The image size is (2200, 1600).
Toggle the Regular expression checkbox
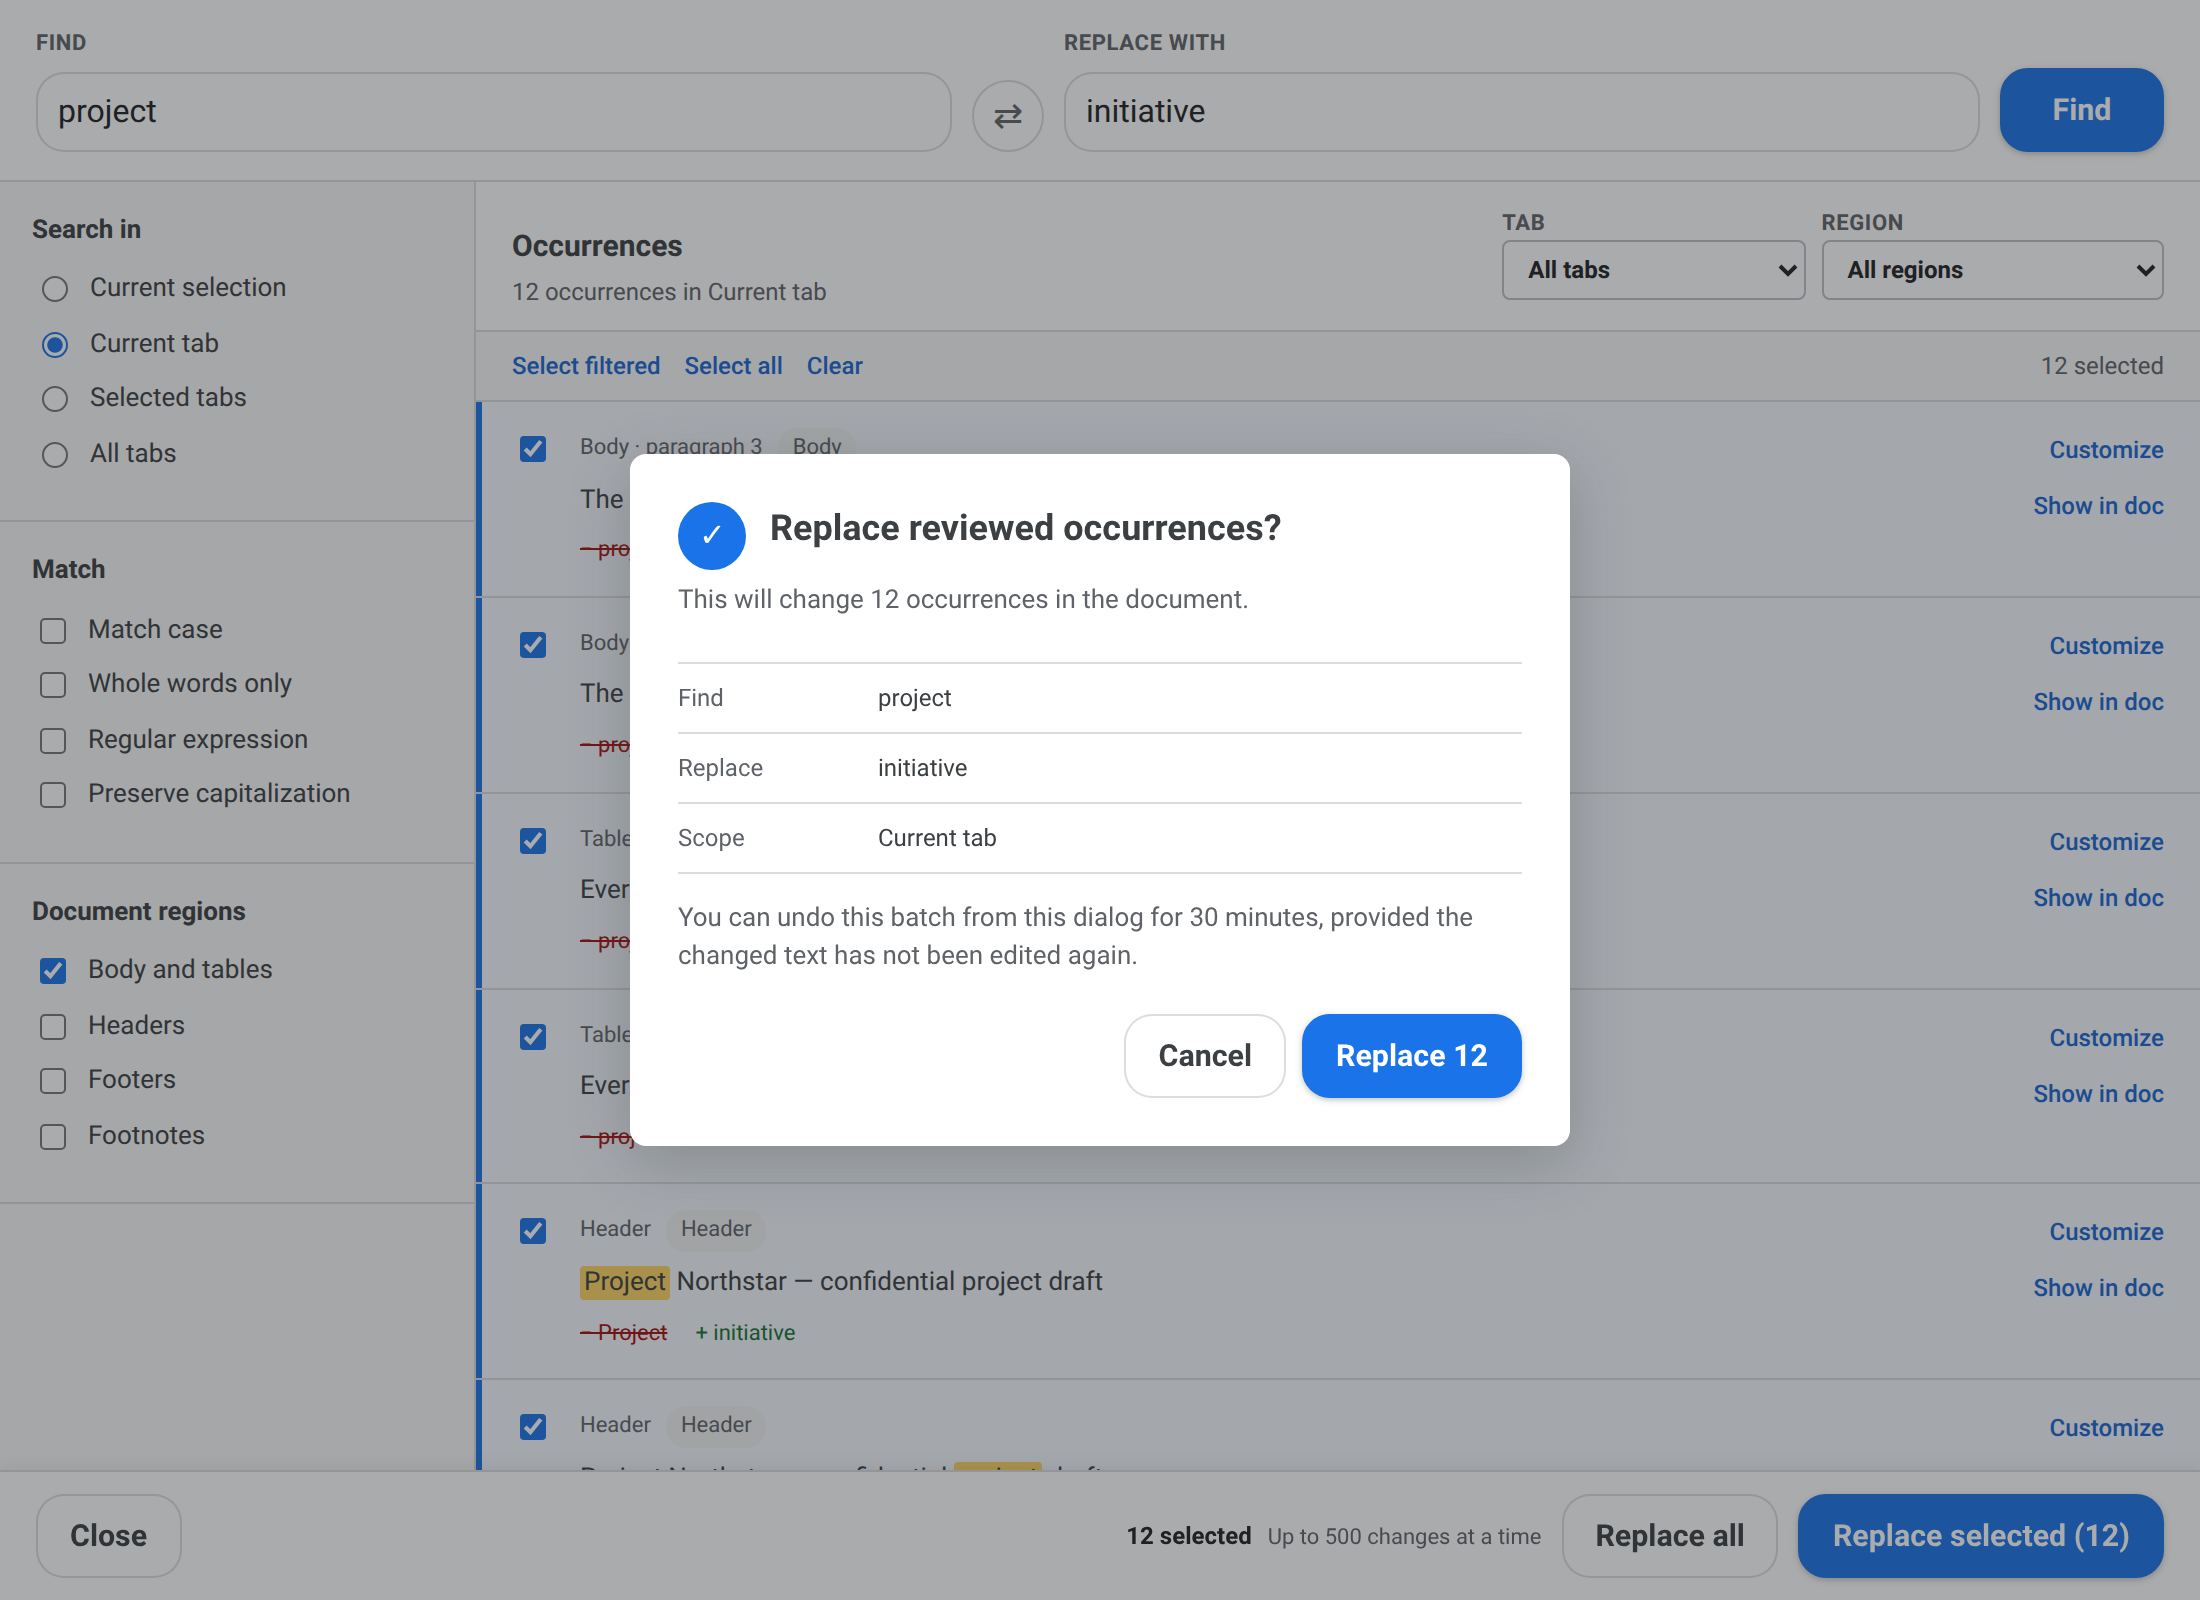(53, 741)
